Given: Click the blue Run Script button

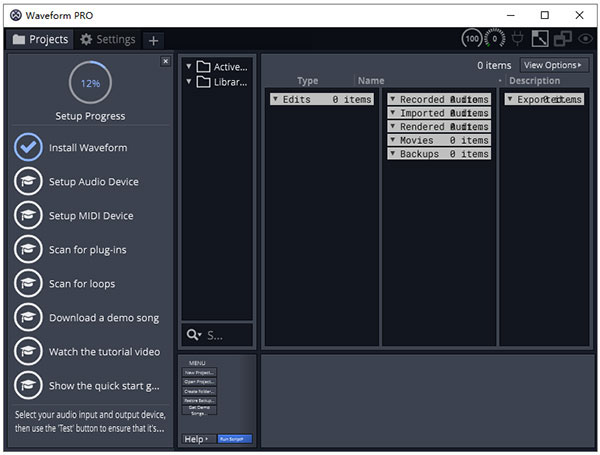Looking at the screenshot, I should [235, 439].
